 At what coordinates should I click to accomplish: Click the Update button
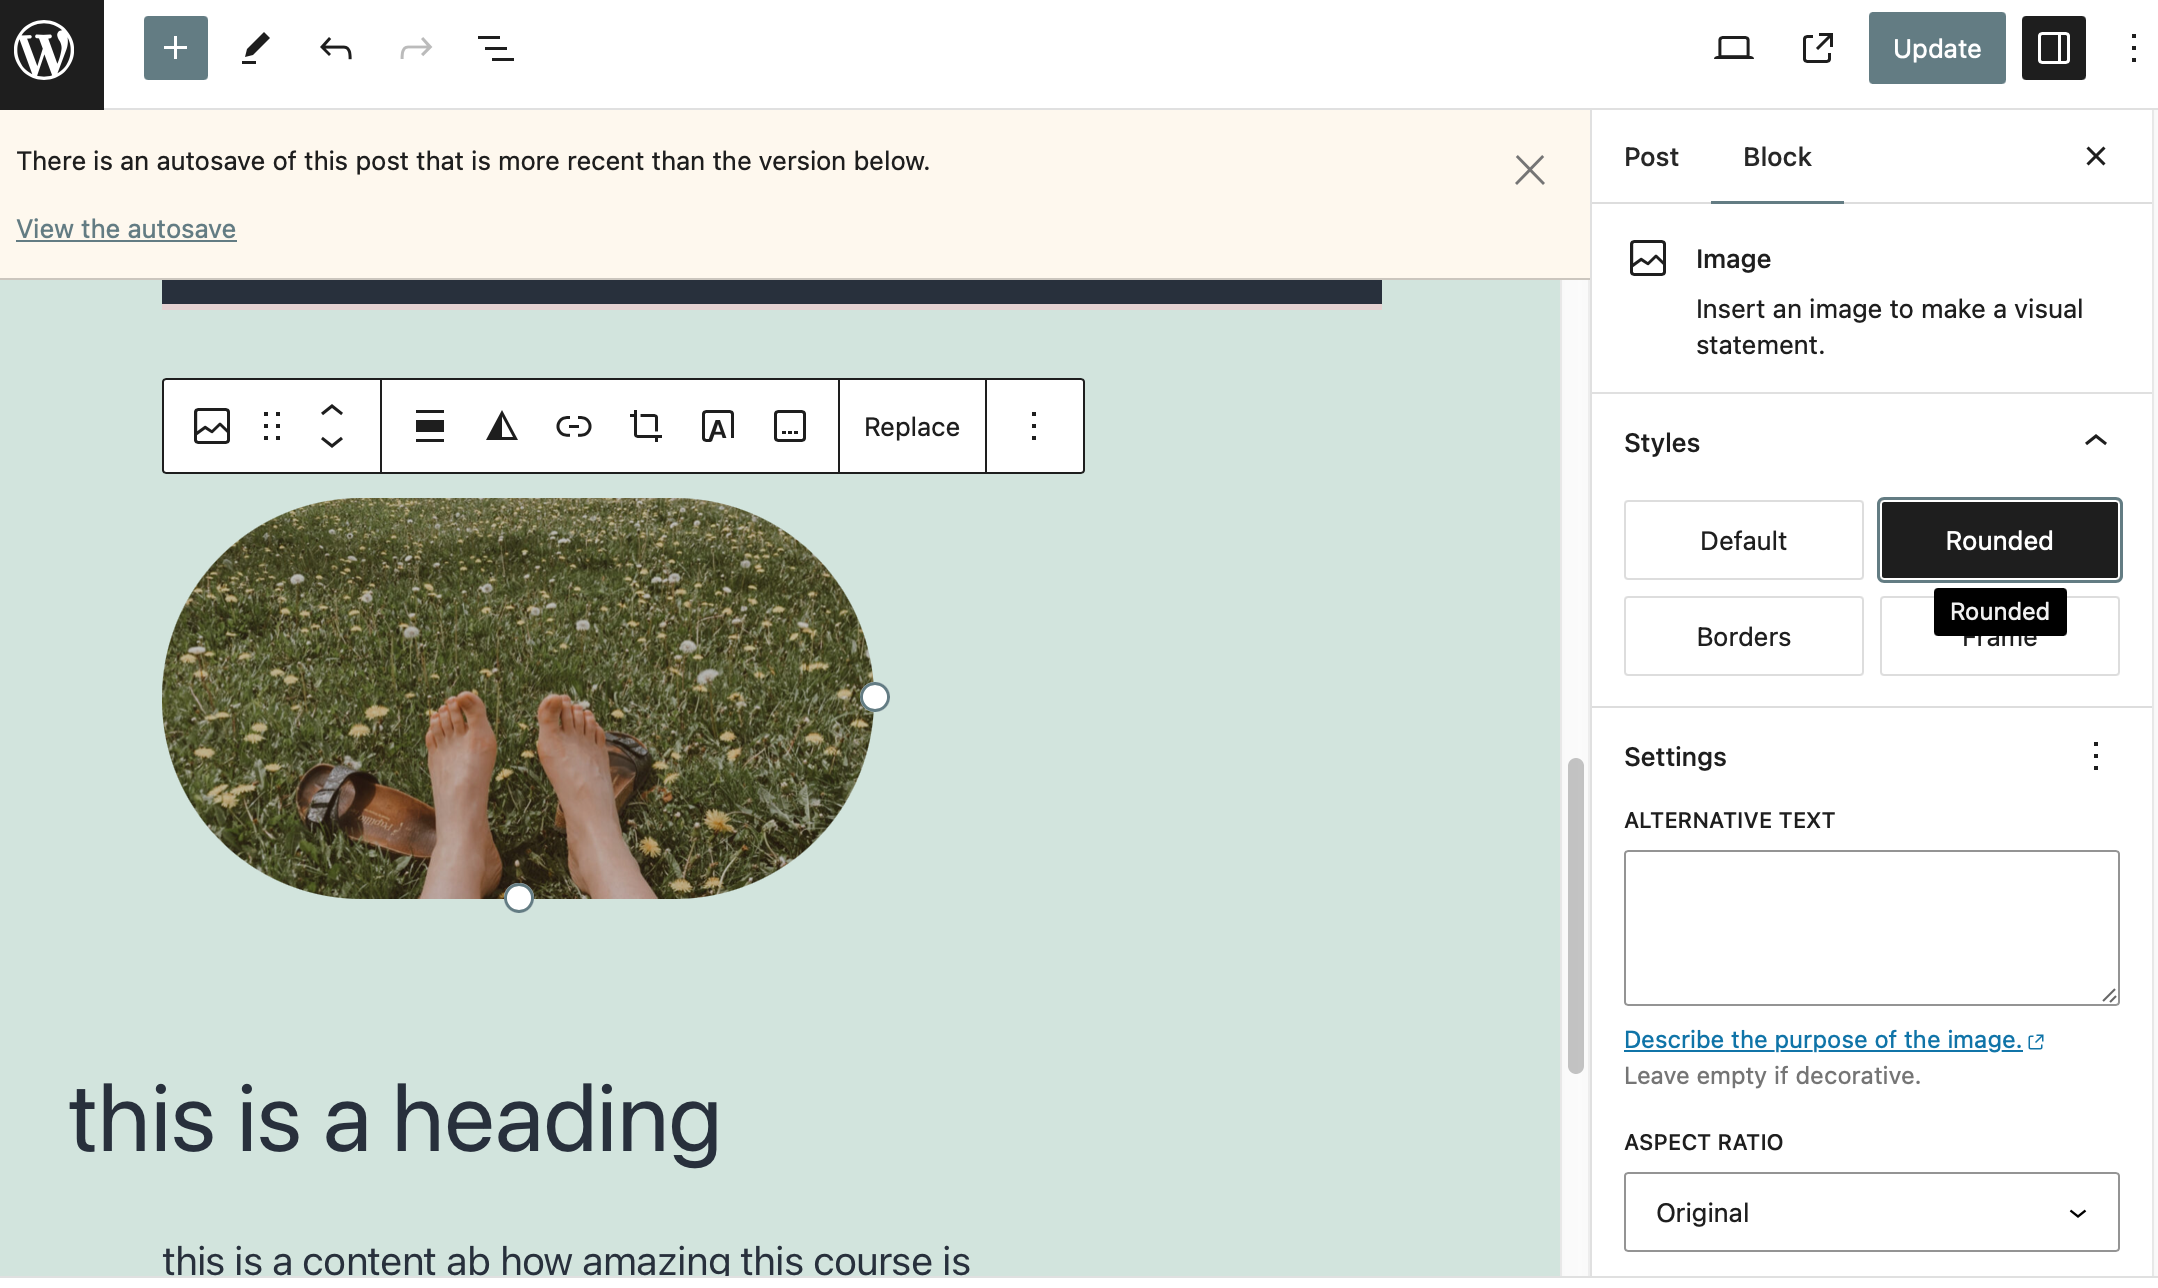1936,48
